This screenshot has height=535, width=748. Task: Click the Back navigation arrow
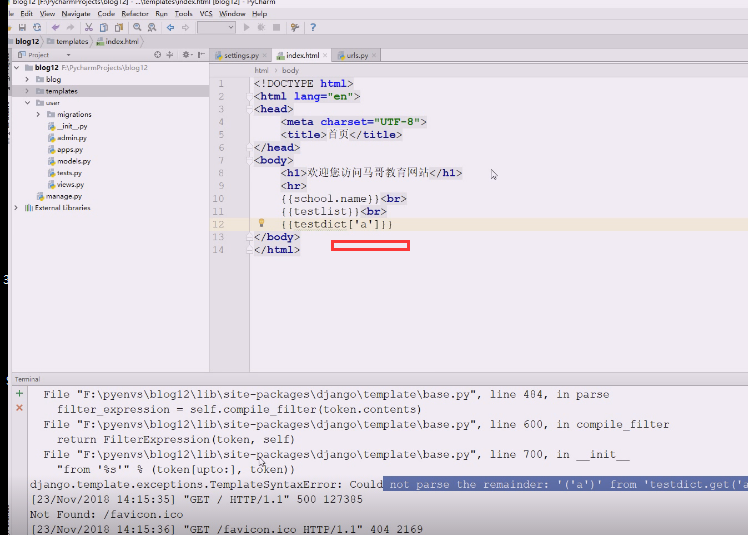point(170,28)
